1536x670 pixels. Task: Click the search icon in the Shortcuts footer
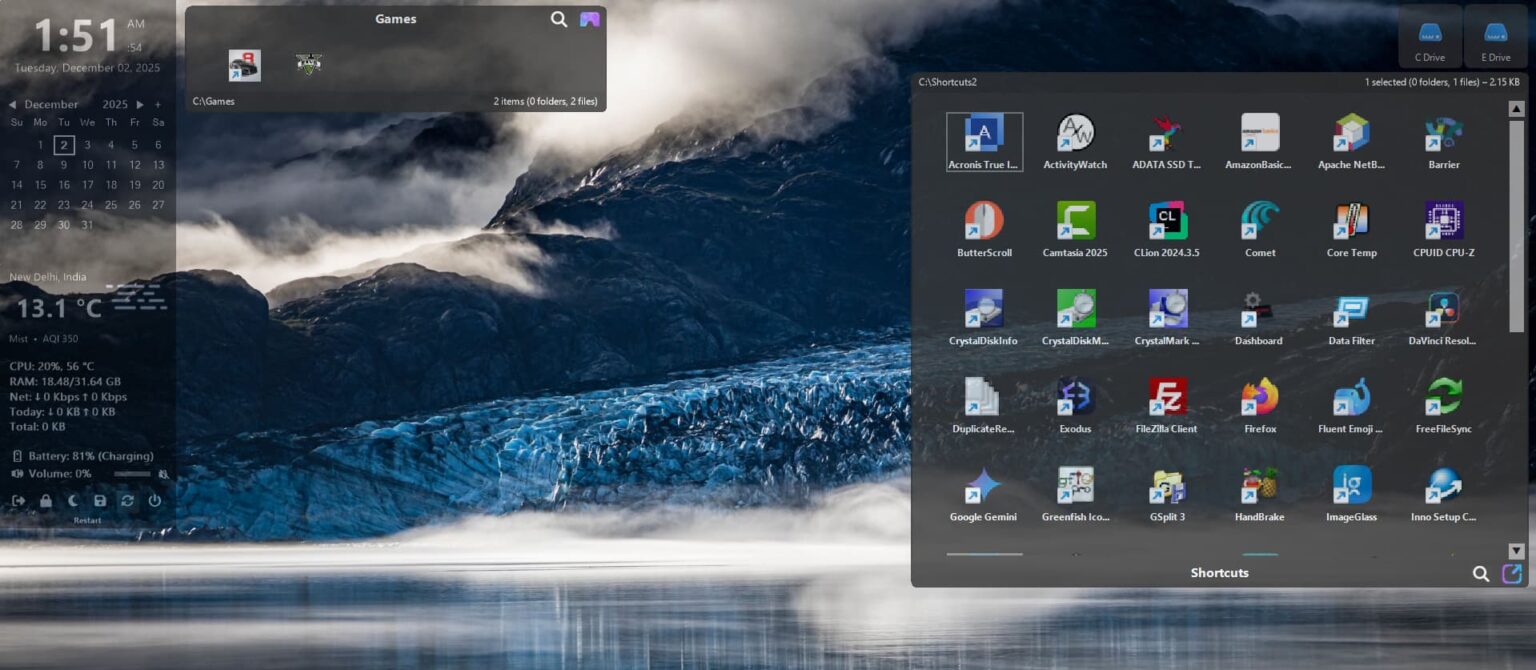[1481, 574]
